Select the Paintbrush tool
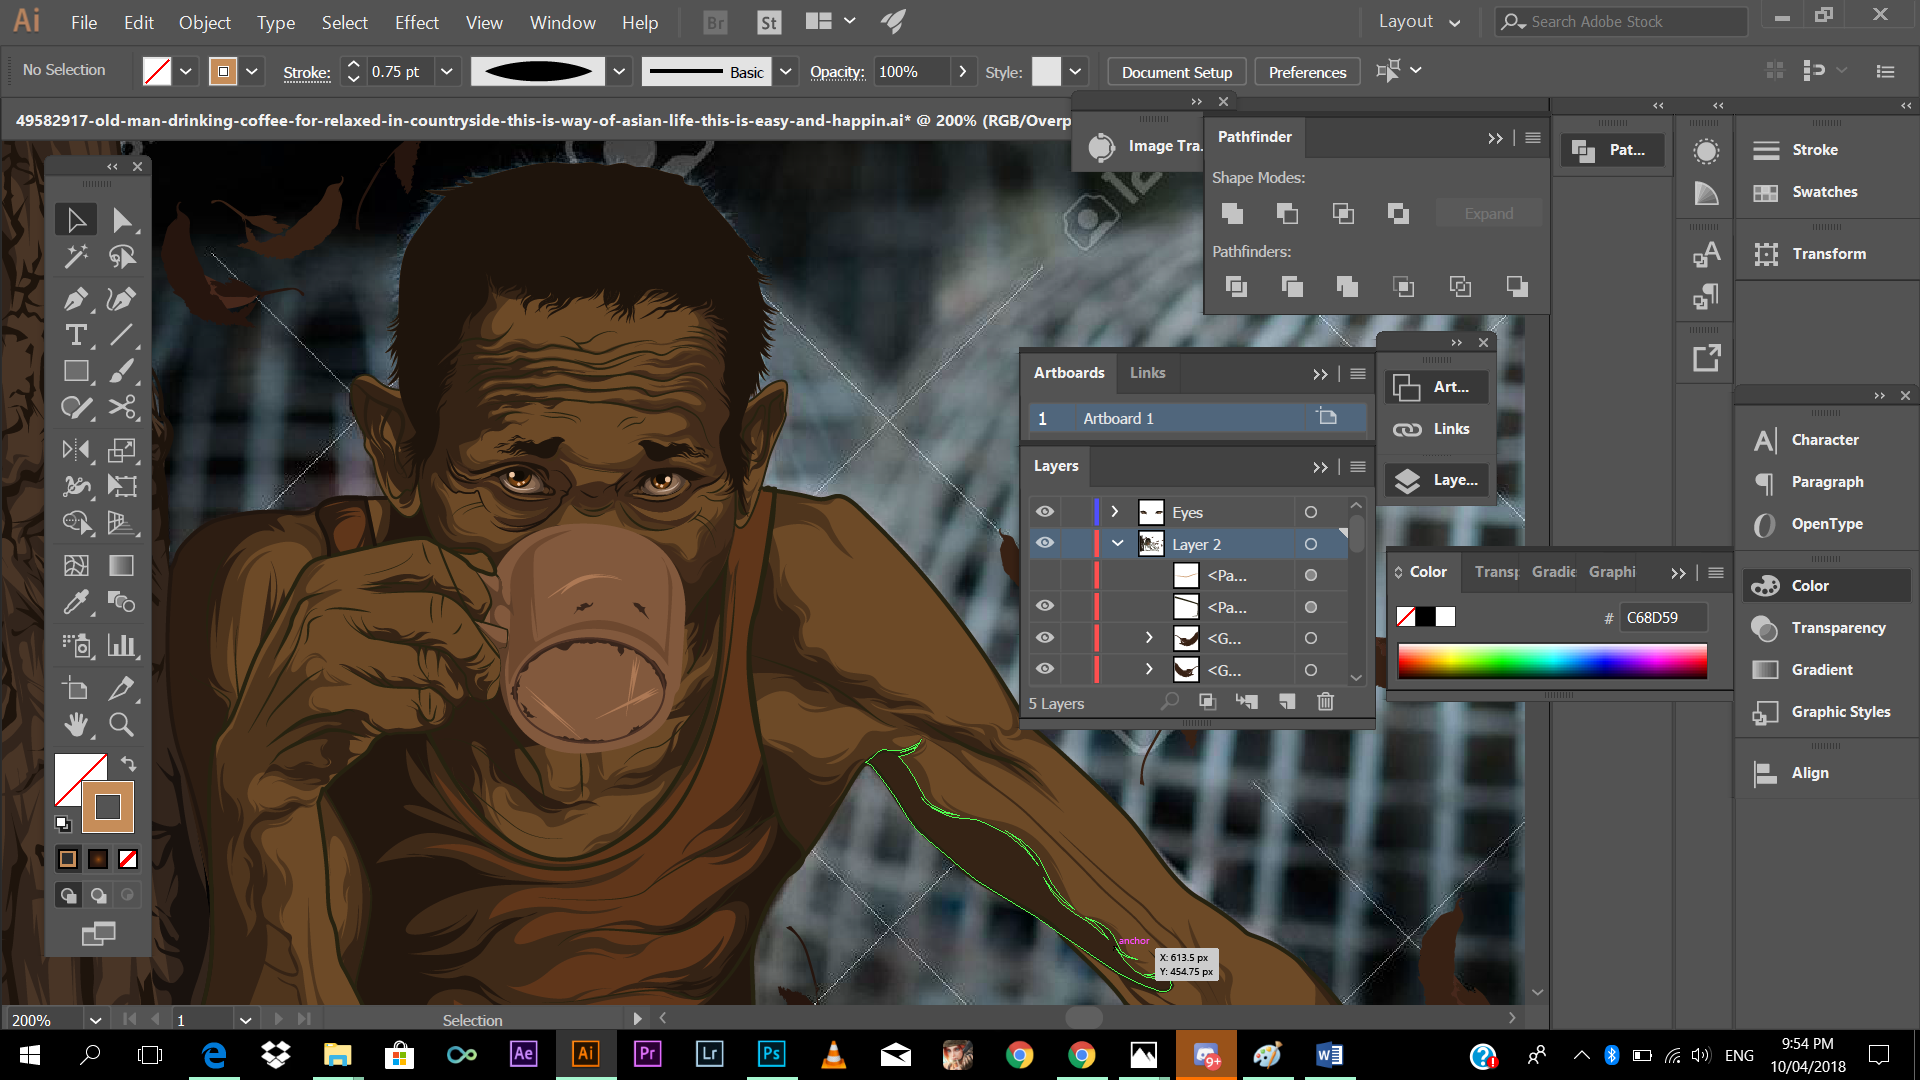Image resolution: width=1920 pixels, height=1080 pixels. [122, 371]
